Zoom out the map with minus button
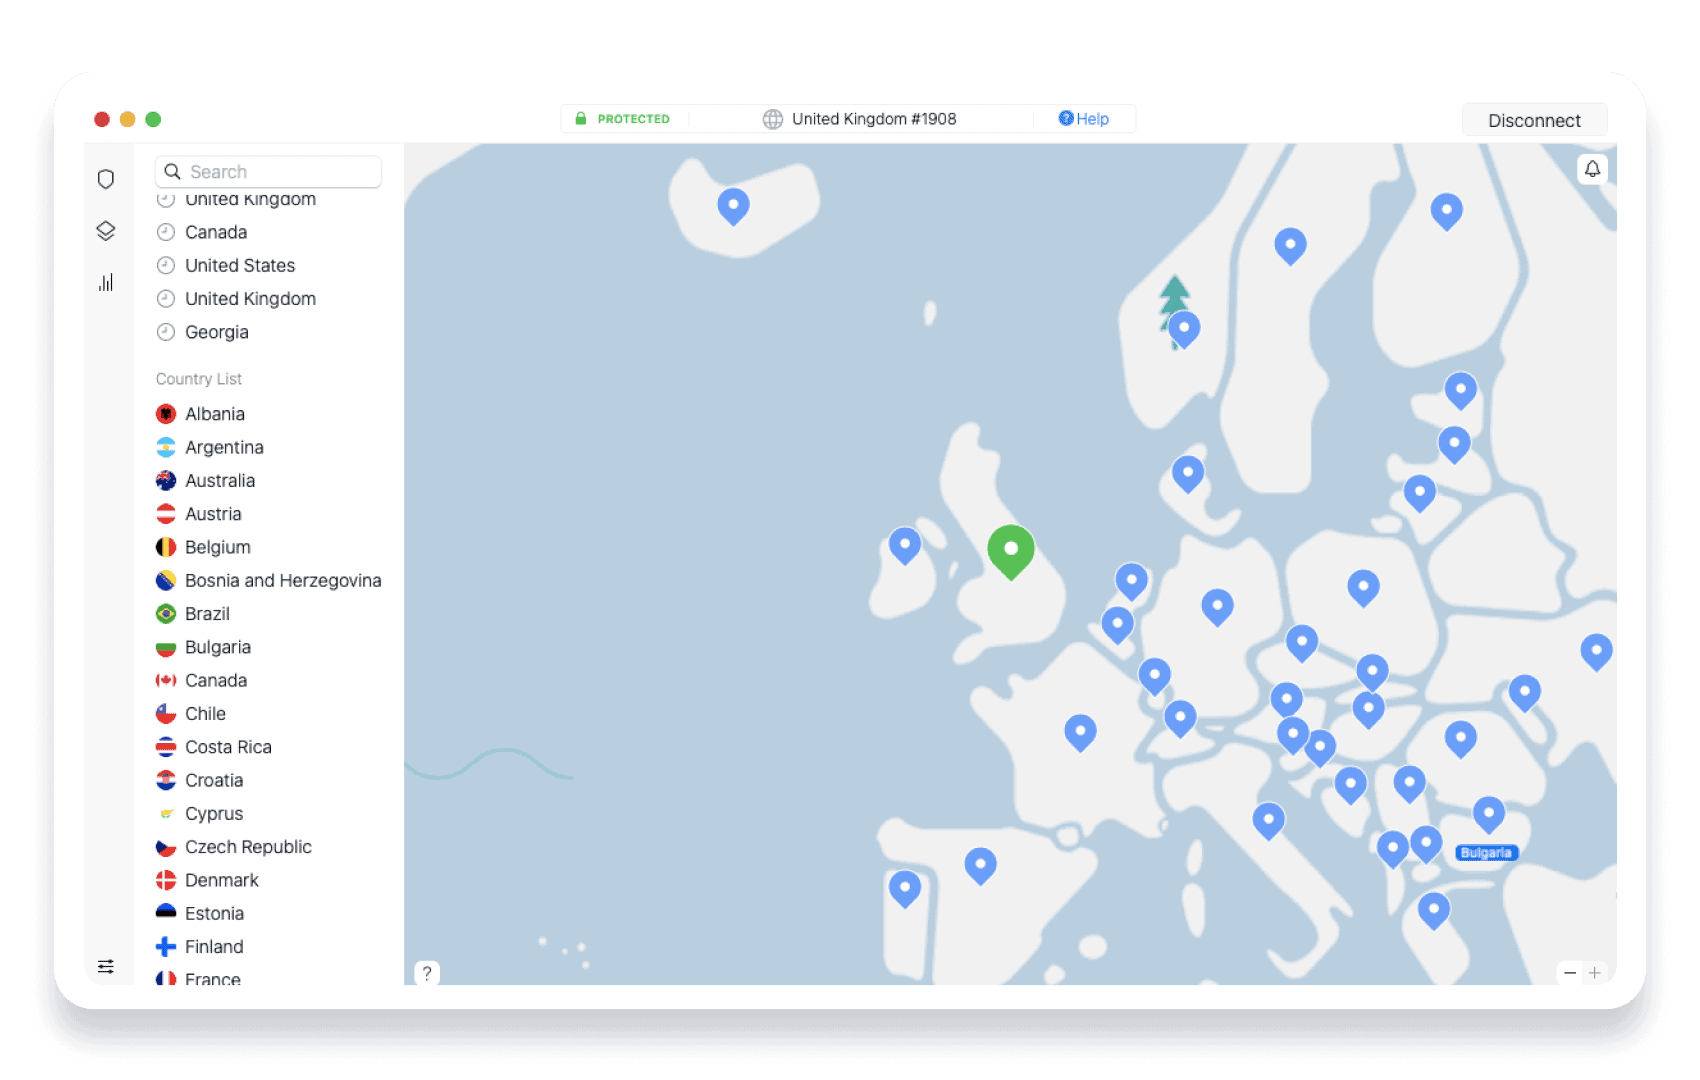The image size is (1700, 1080). click(x=1570, y=972)
